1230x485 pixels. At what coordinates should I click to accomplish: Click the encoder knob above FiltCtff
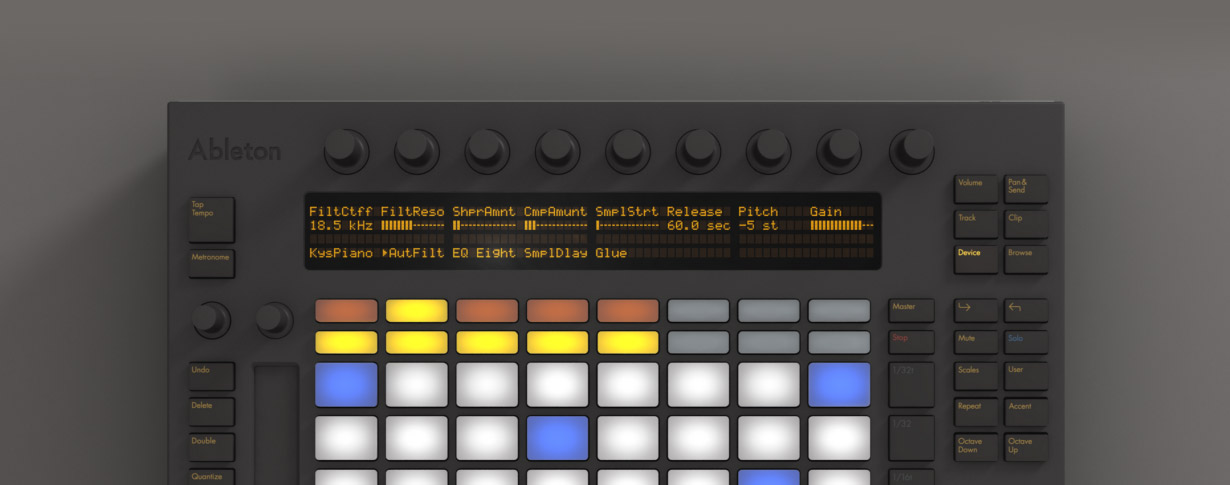[346, 151]
